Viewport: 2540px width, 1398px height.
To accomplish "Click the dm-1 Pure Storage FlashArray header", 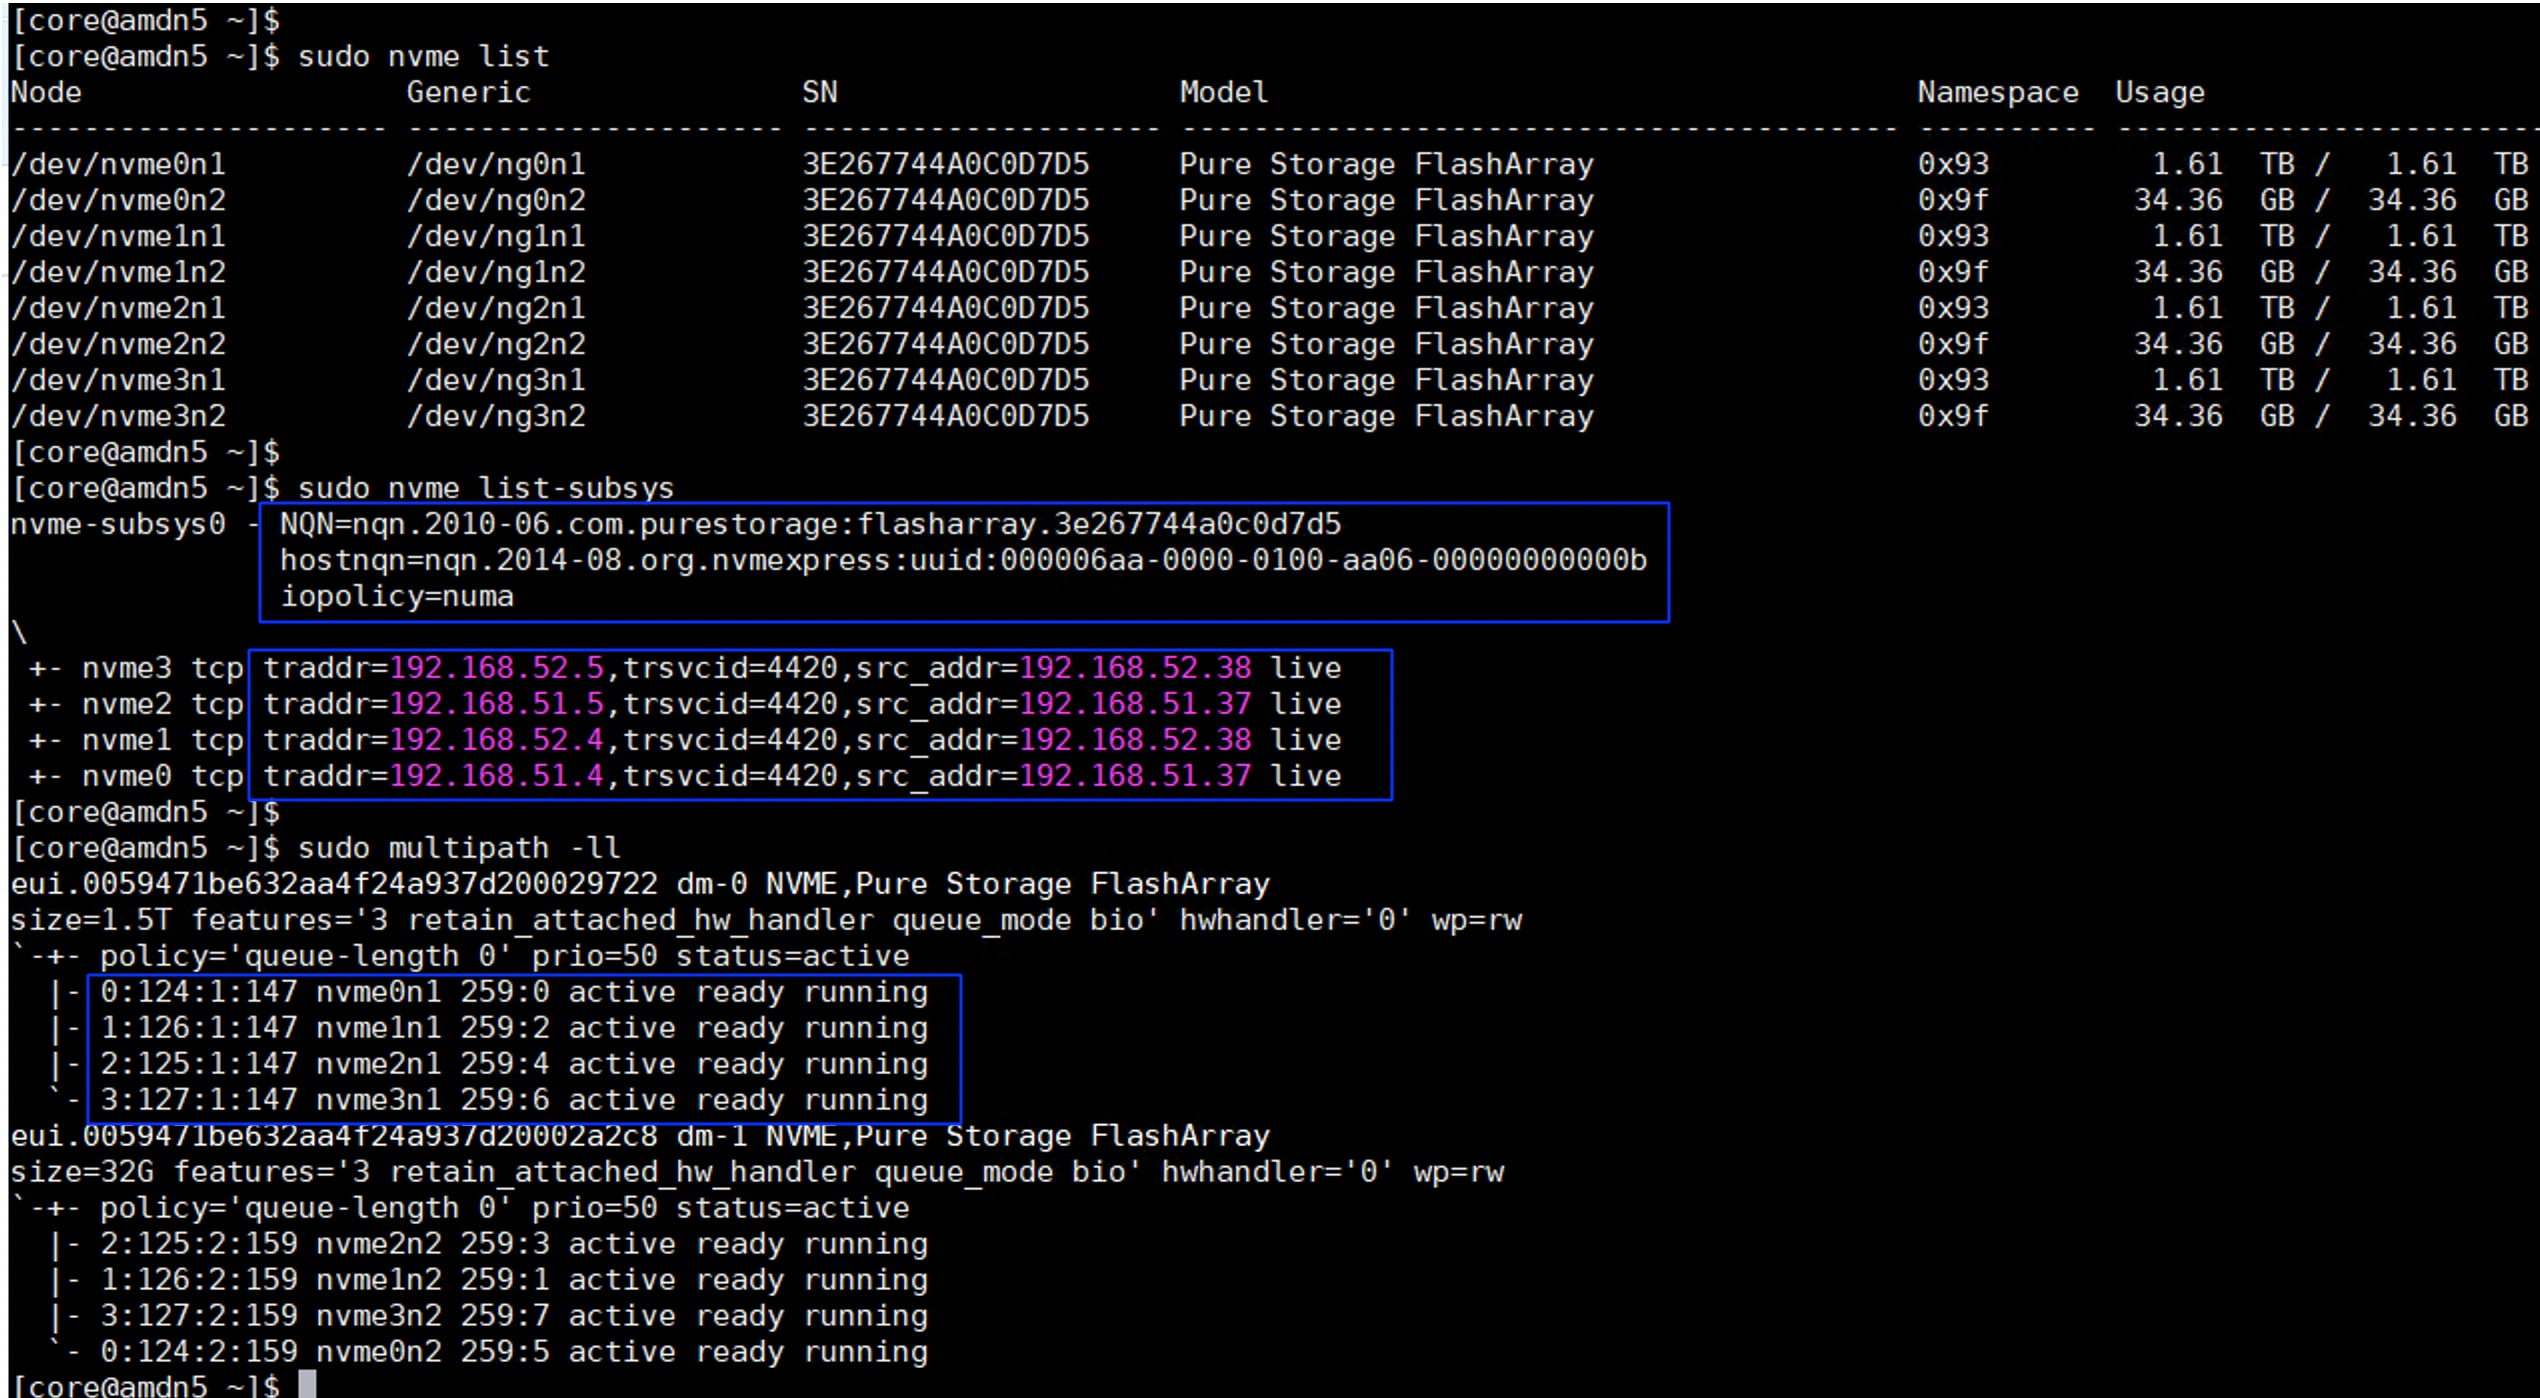I will click(640, 1135).
